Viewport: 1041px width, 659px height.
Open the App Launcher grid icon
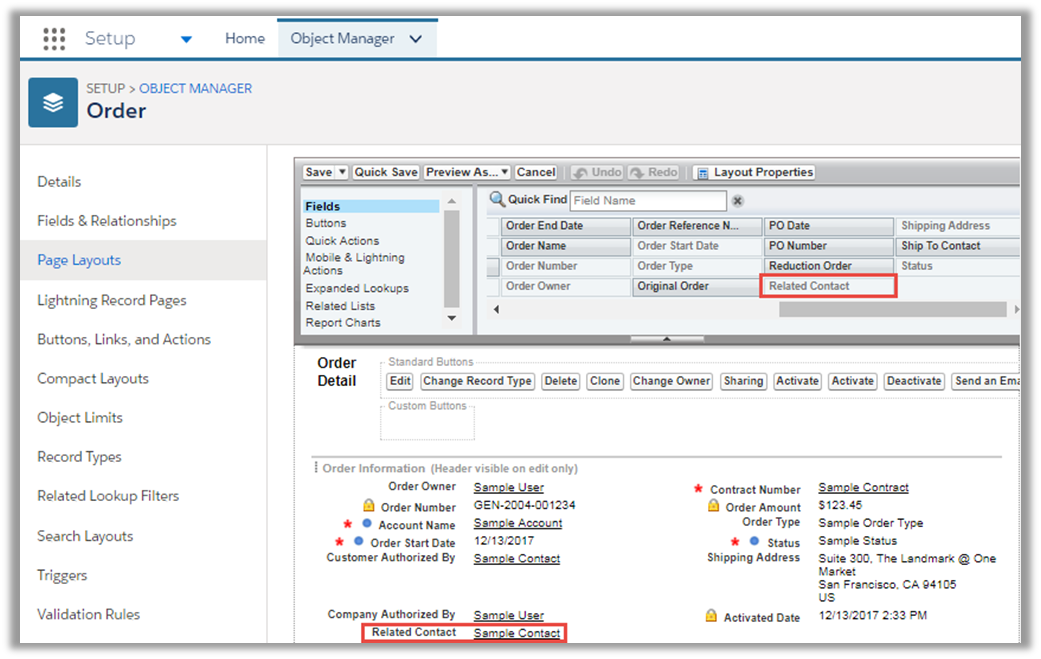(54, 39)
